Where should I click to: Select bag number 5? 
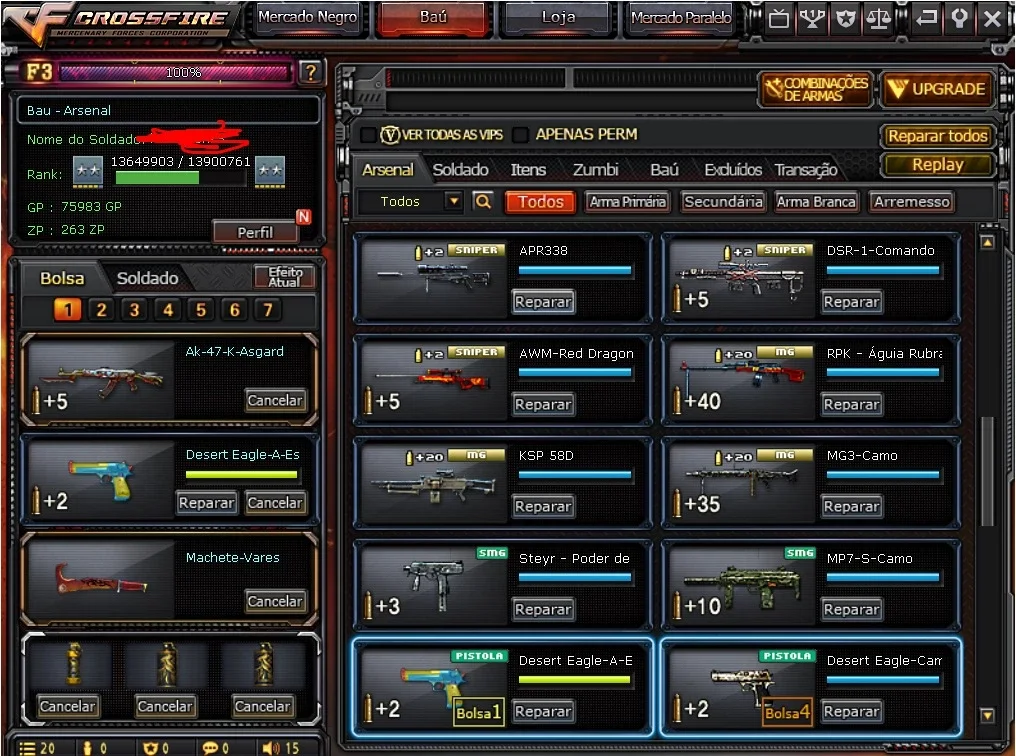click(201, 310)
